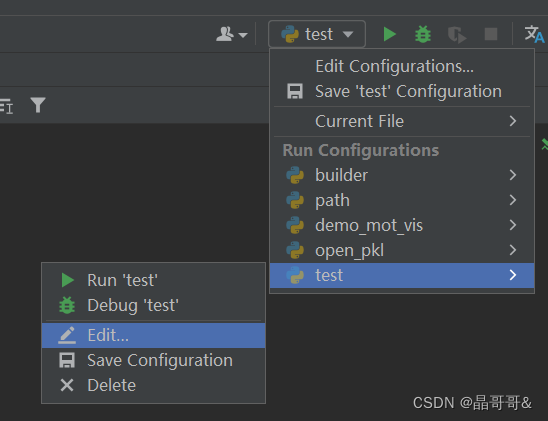This screenshot has width=548, height=421.
Task: Expand the Current File submenu
Action: coord(402,121)
